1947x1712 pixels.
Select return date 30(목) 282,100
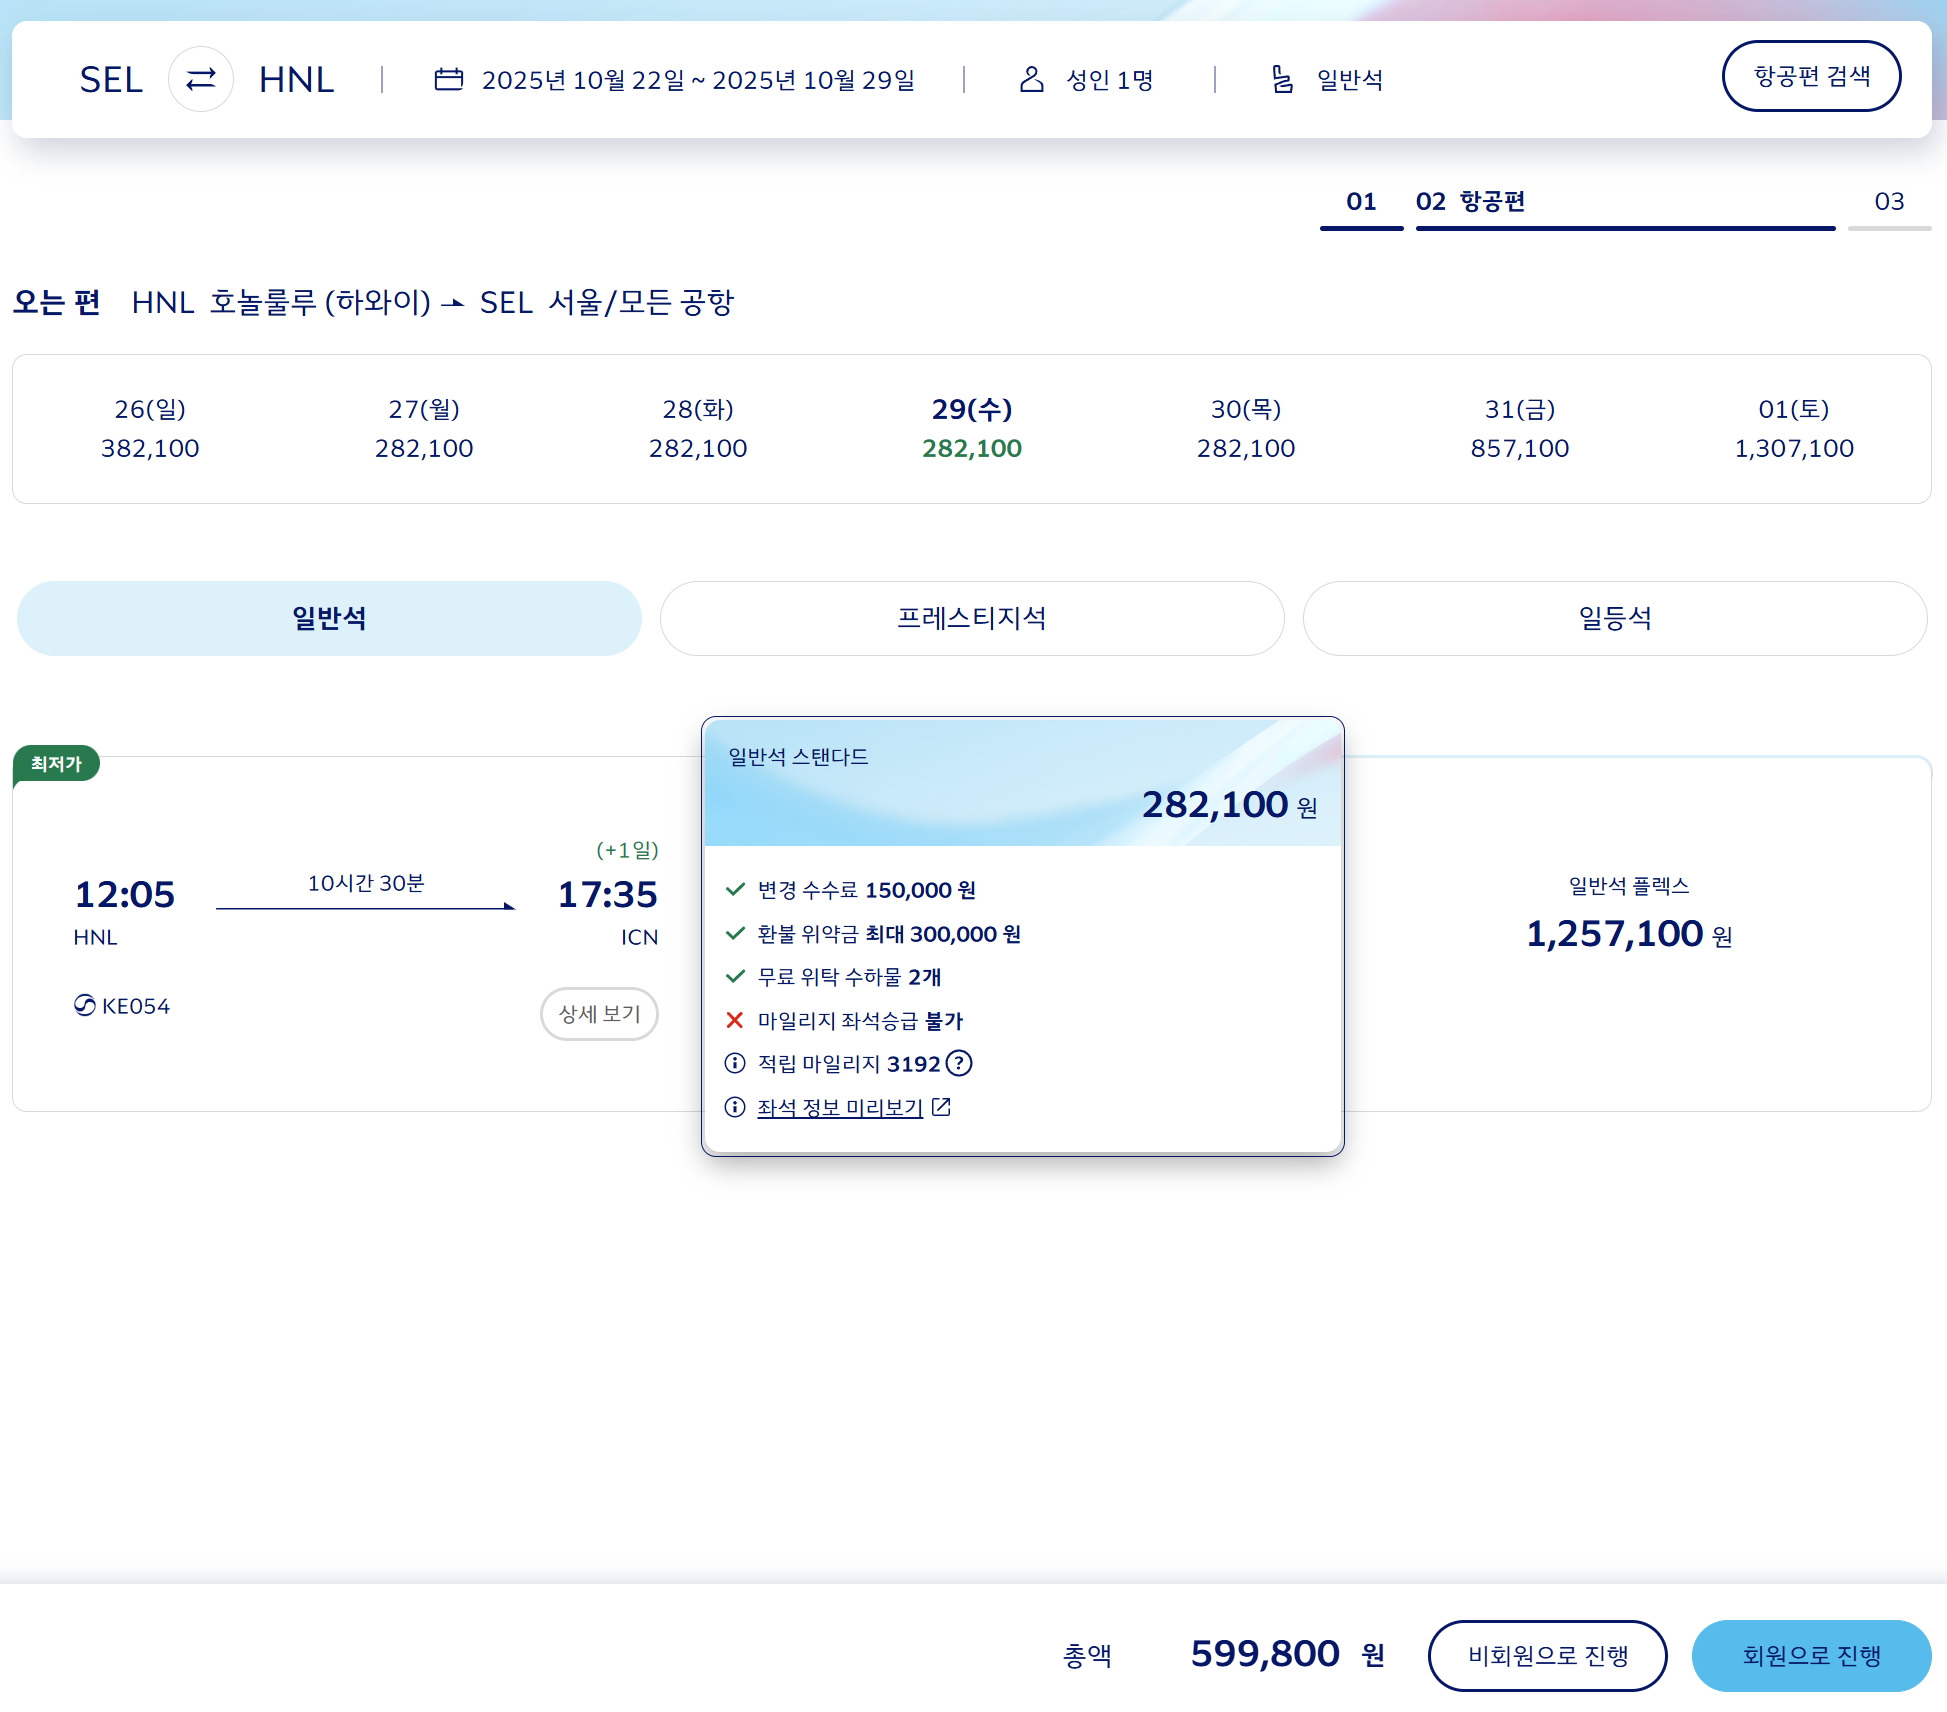[1245, 429]
